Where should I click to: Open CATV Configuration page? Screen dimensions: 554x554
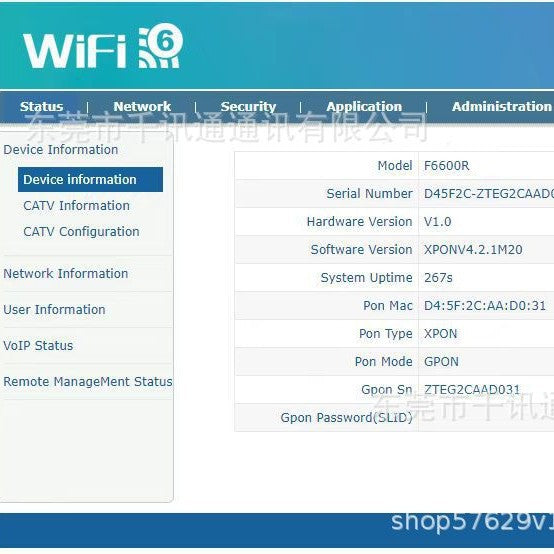point(81,232)
